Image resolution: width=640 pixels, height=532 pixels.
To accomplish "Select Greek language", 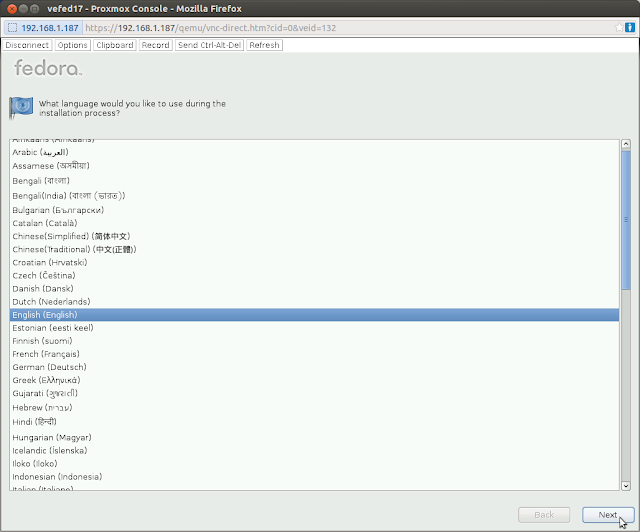I will (x=314, y=380).
